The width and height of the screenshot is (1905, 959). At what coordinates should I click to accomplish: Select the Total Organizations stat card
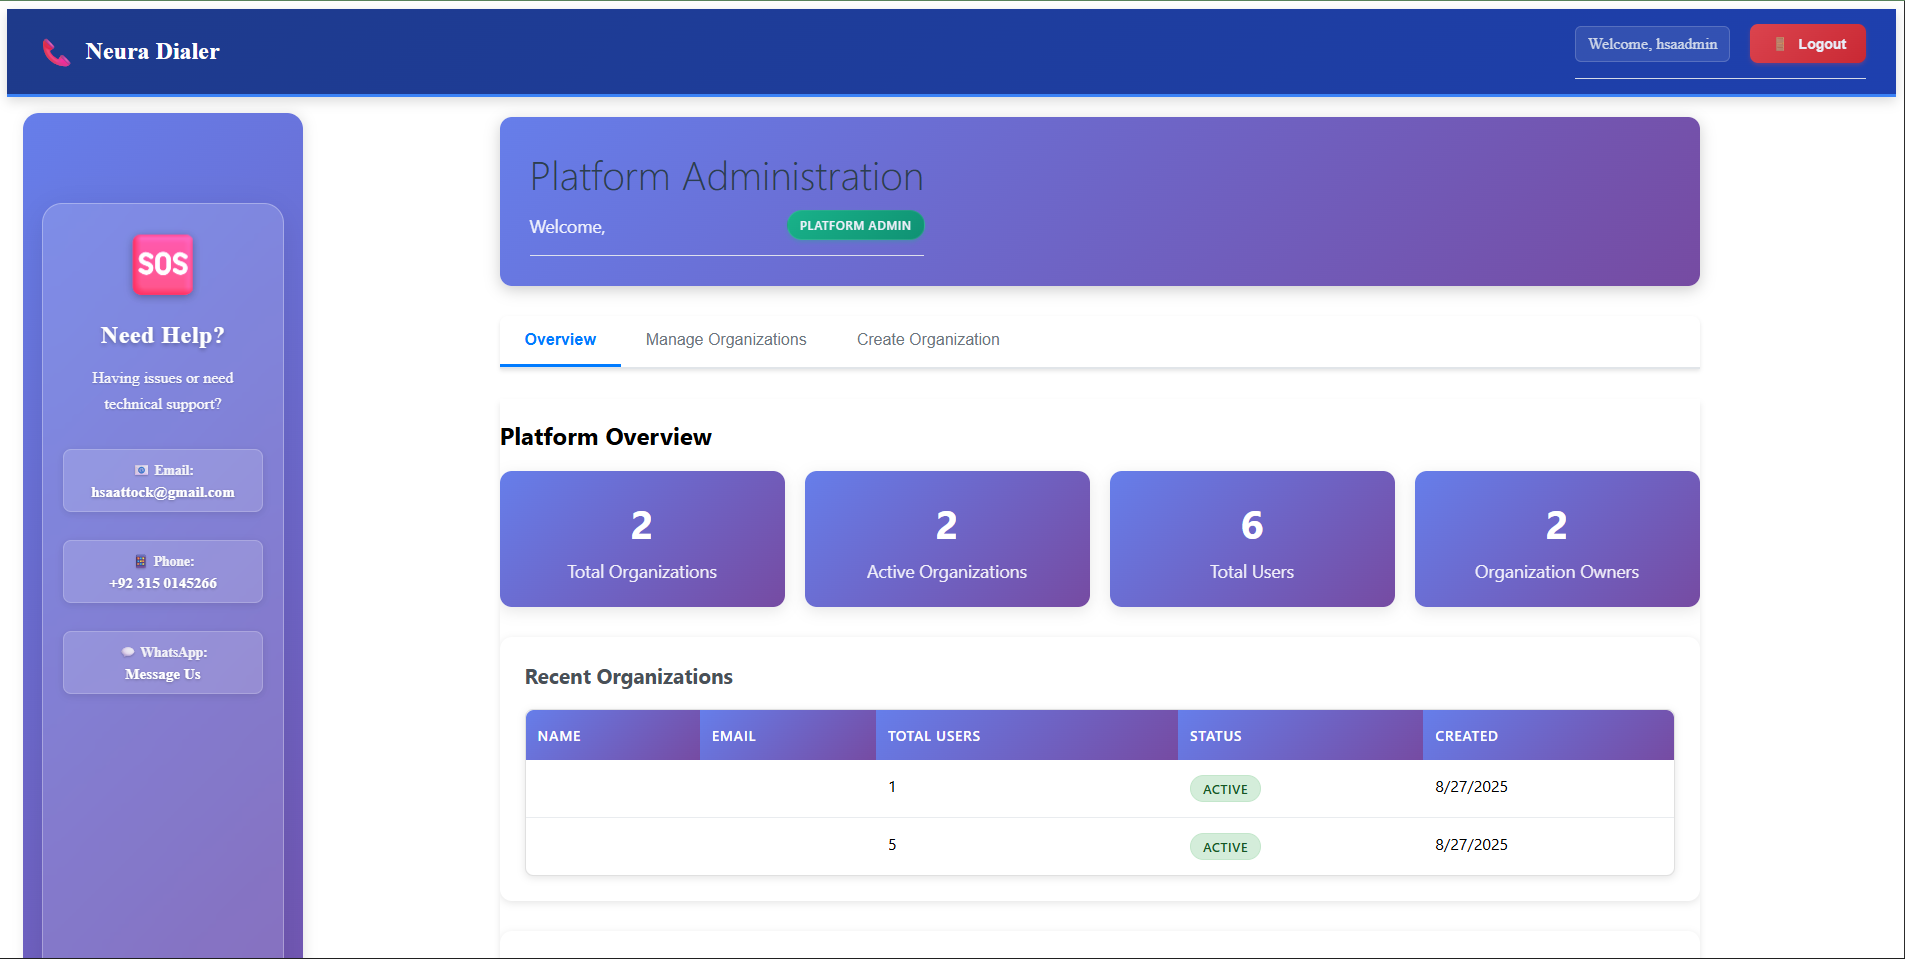(x=642, y=539)
